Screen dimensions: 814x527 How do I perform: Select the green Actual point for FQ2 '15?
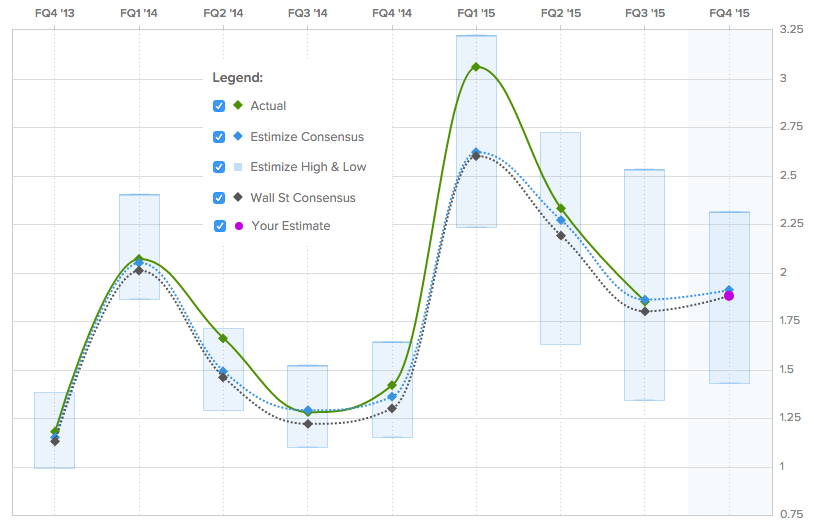pos(561,209)
